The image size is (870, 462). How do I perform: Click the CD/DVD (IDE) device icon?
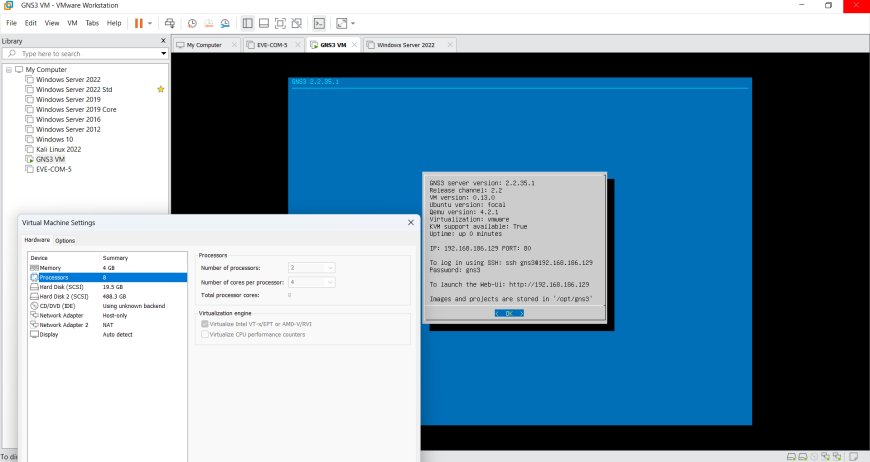[34, 306]
